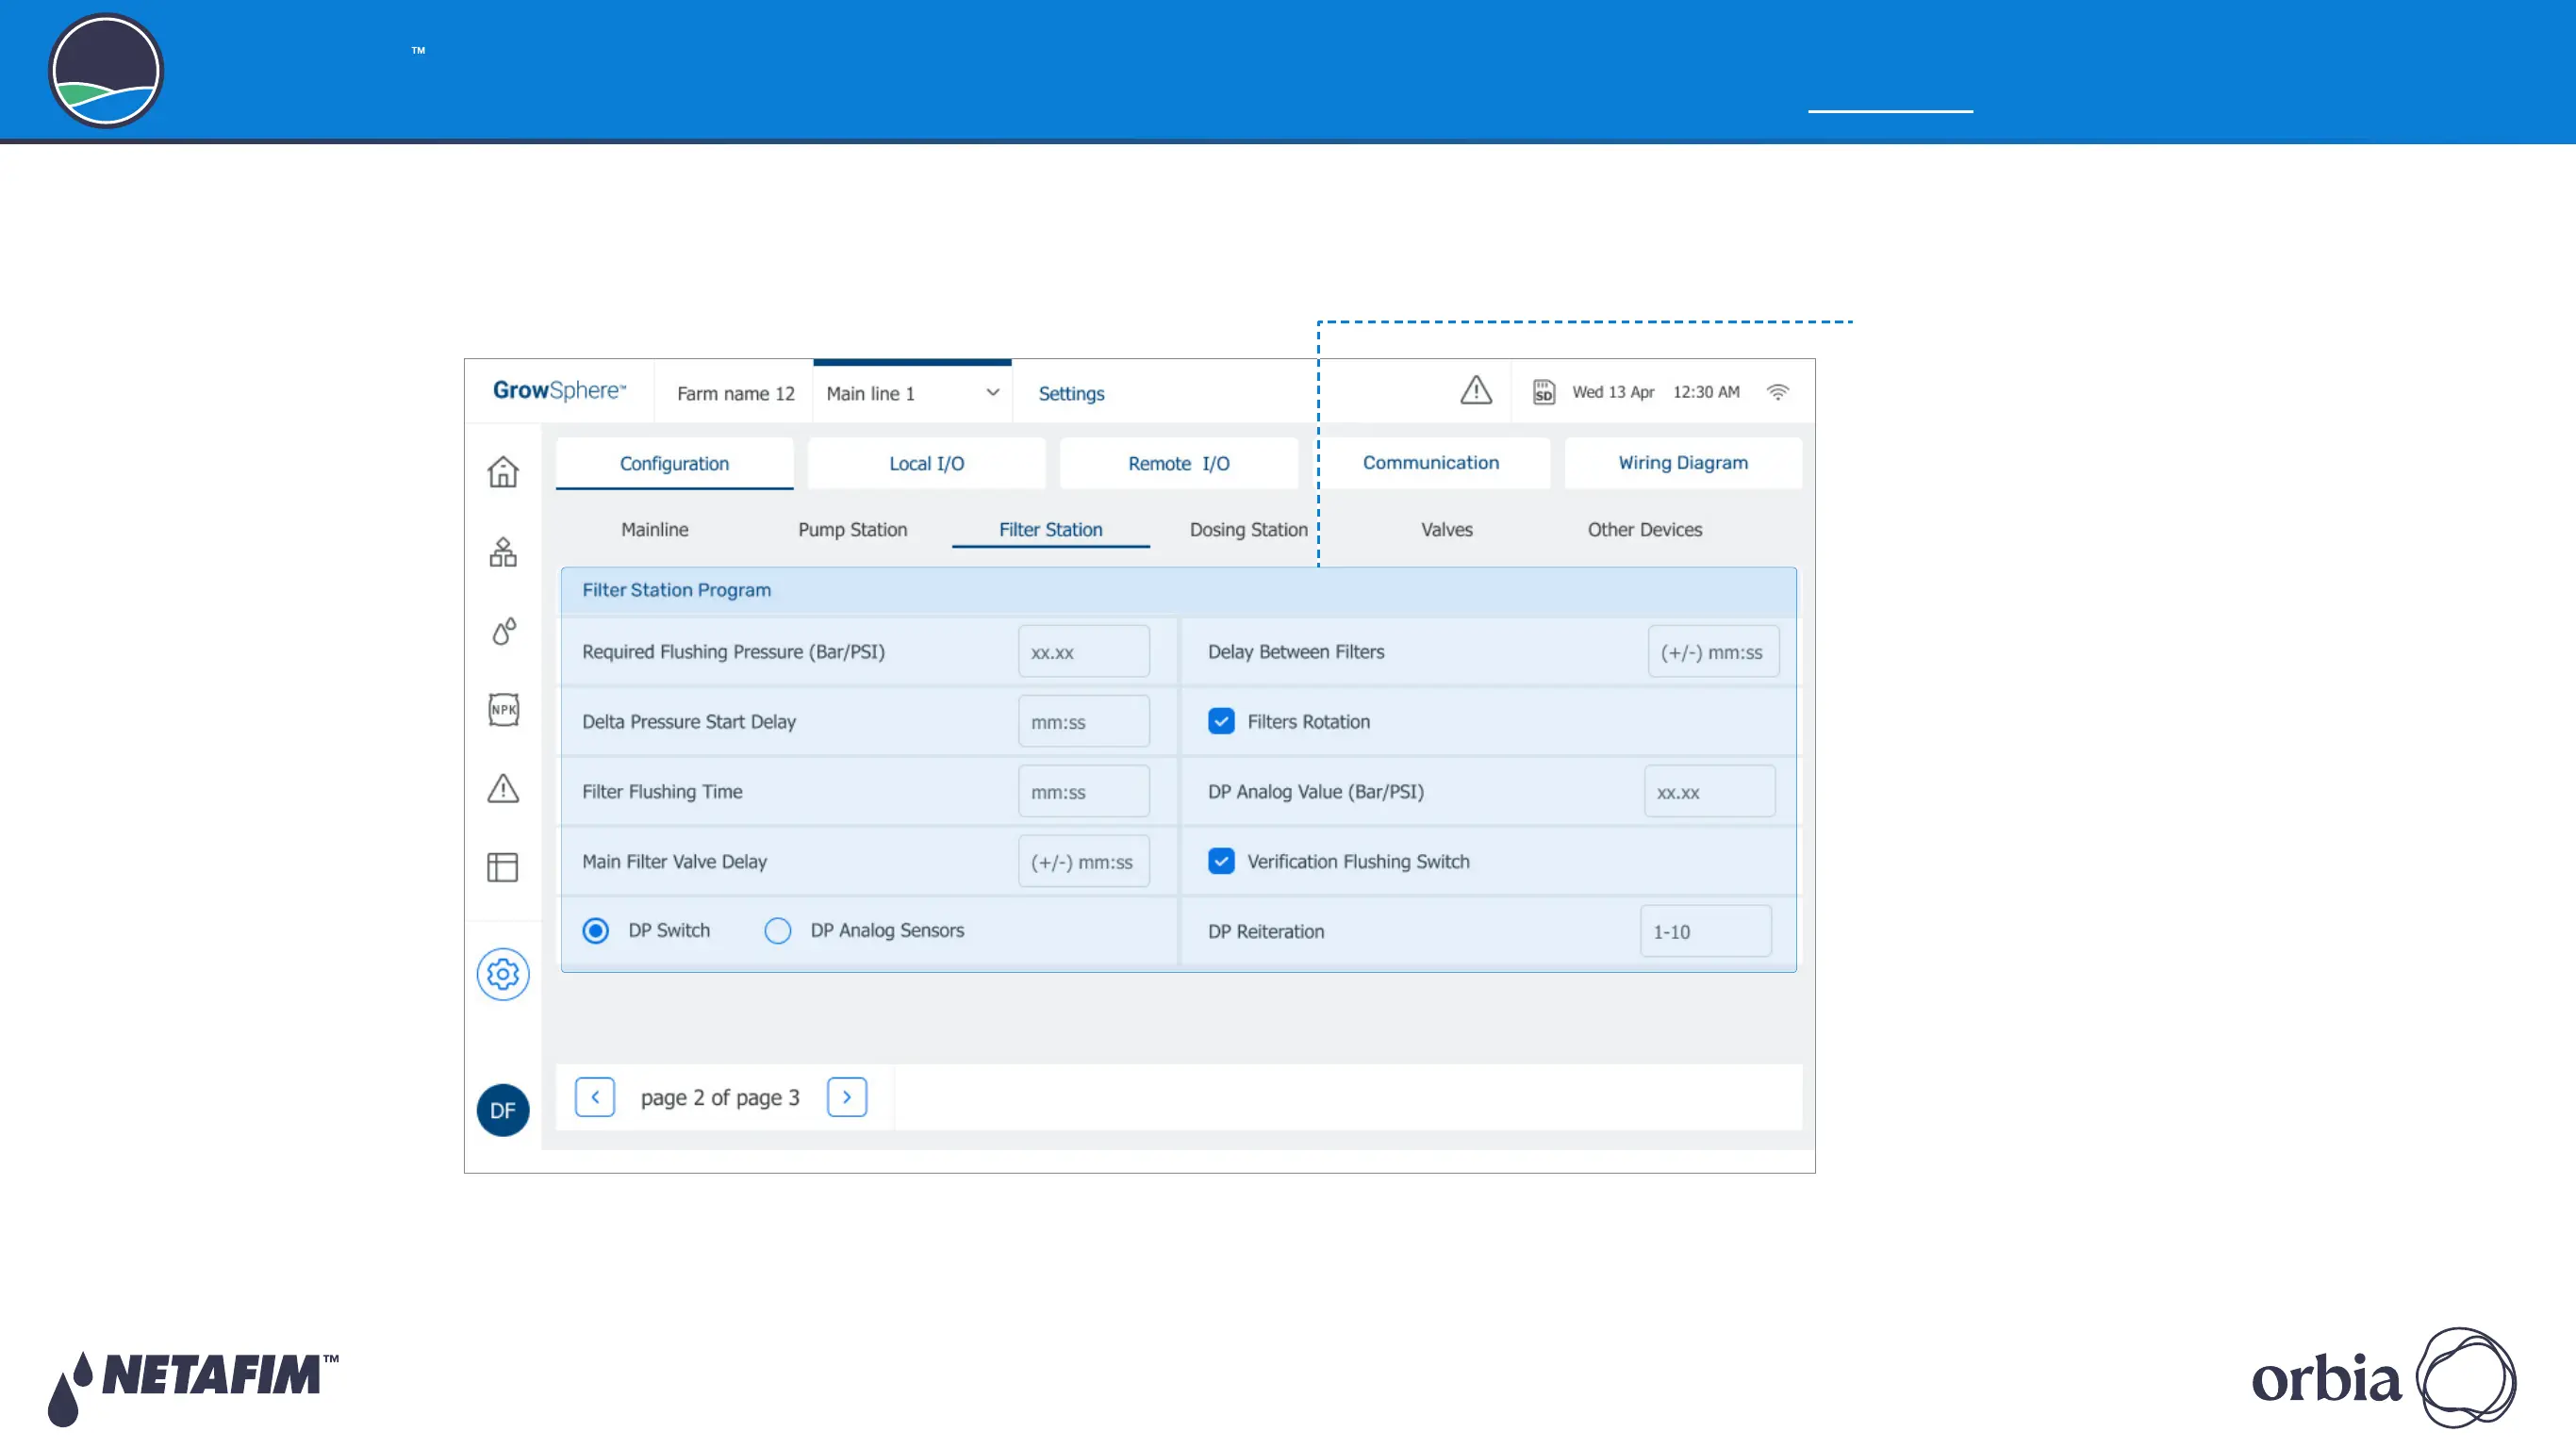Click the Required Flushing Pressure input field
Viewport: 2576px width, 1448px height.
1084,651
